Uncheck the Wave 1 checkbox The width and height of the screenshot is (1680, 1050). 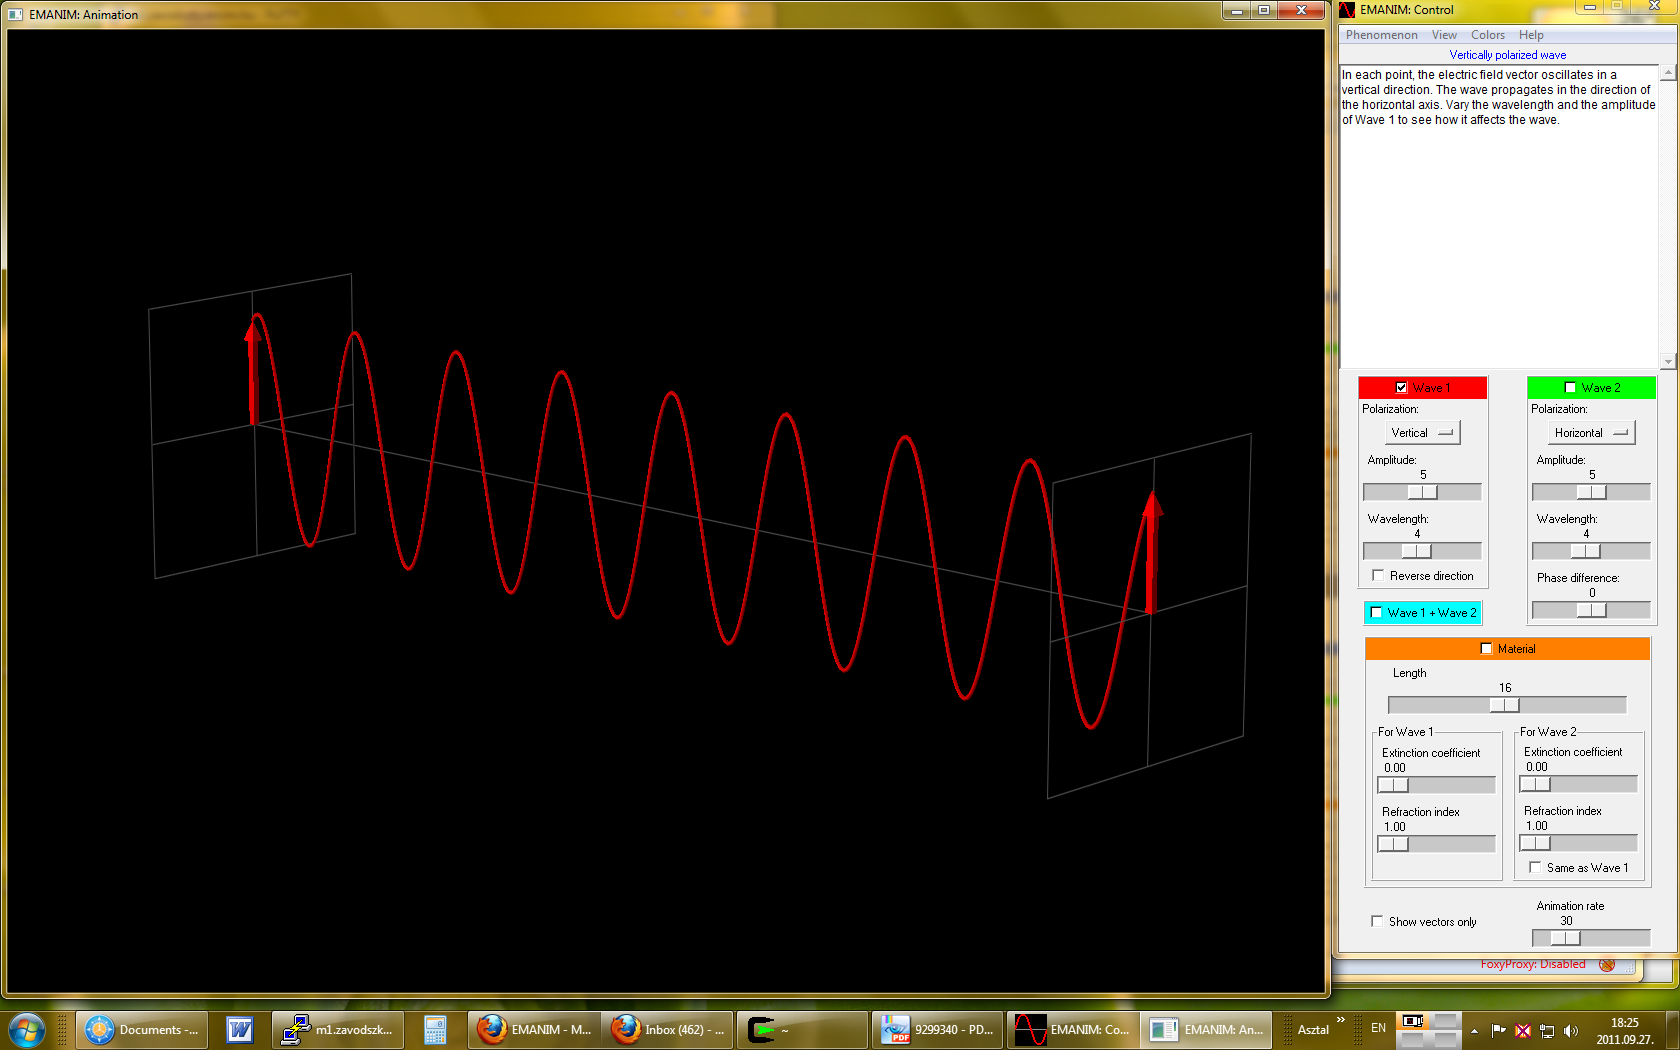[1401, 388]
